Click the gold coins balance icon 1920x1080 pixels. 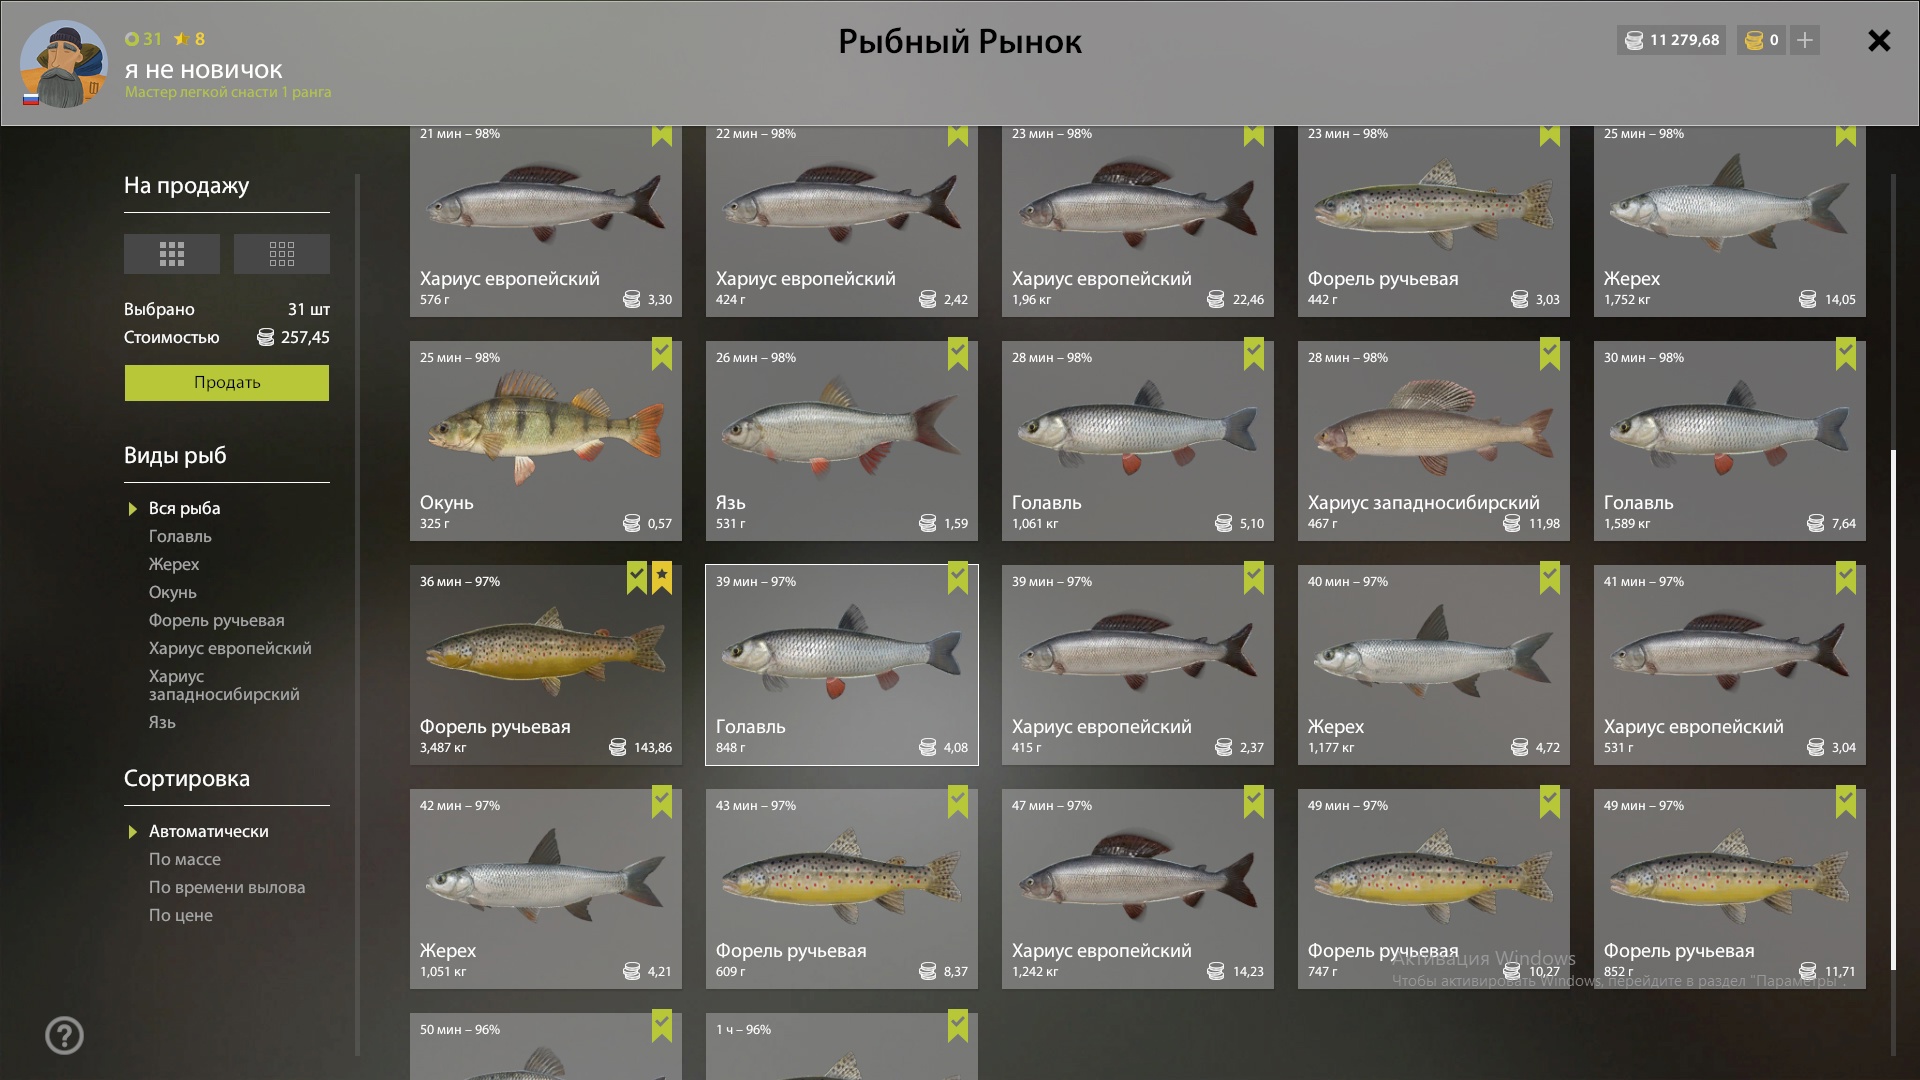tap(1754, 40)
